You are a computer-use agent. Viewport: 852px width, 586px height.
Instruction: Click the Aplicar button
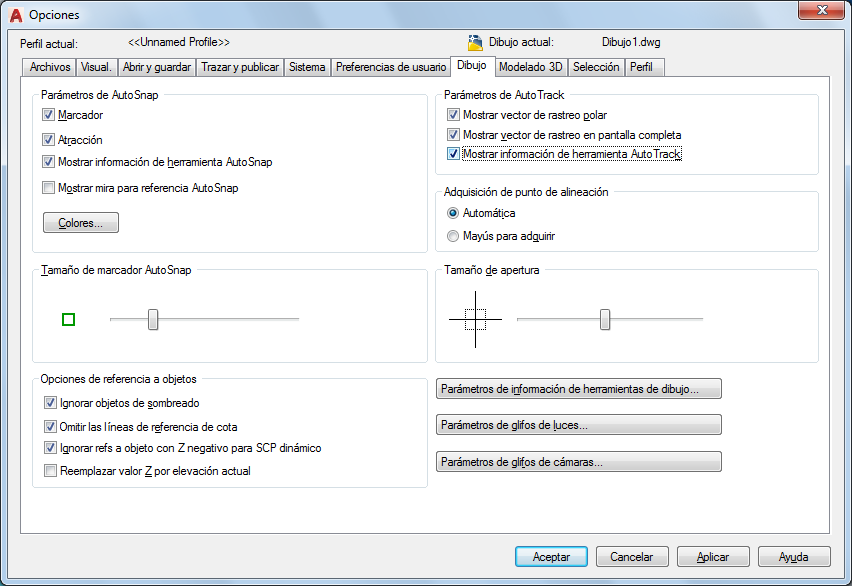pyautogui.click(x=713, y=557)
